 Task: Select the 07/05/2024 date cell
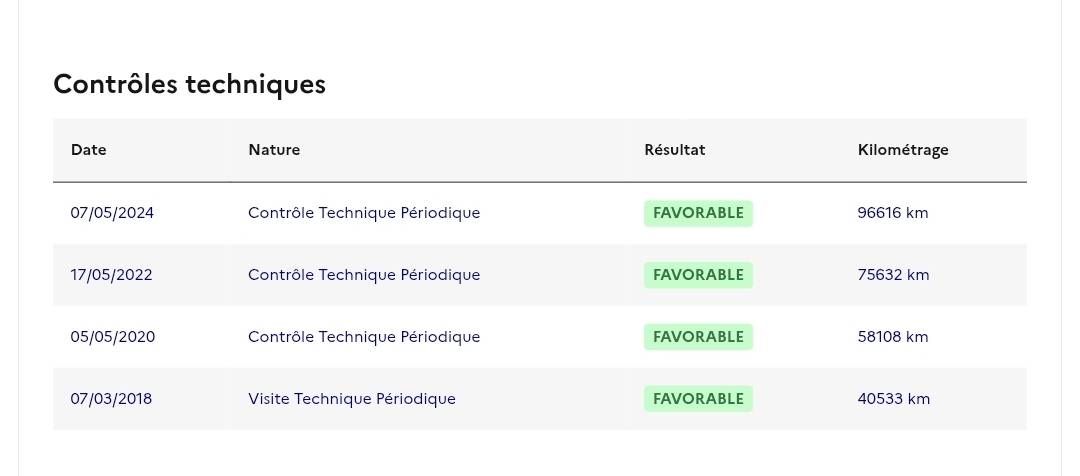point(112,213)
